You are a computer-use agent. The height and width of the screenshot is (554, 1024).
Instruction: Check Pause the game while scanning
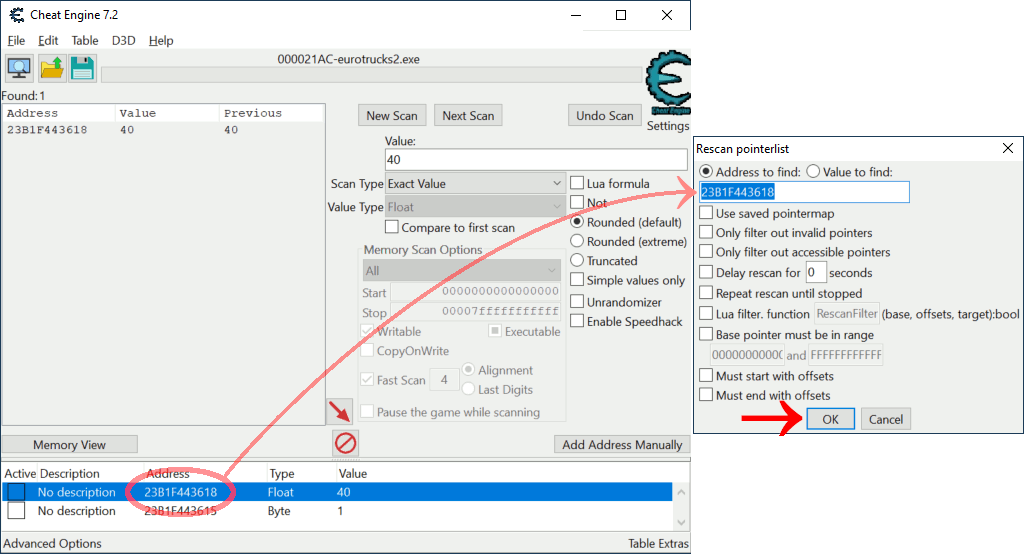[x=368, y=412]
